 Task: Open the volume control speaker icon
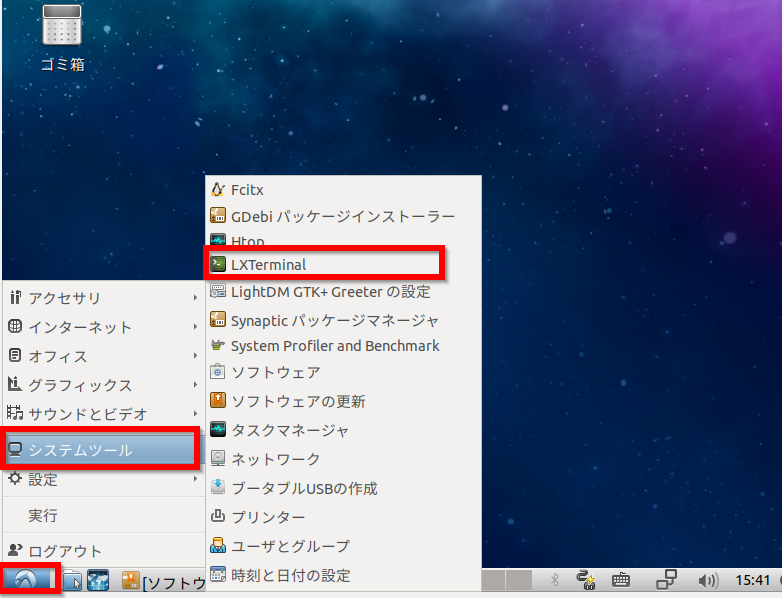tap(708, 581)
